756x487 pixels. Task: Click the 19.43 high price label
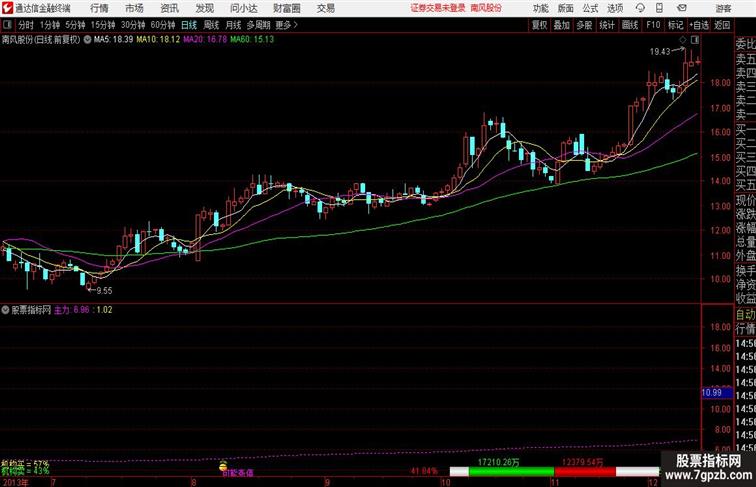660,51
